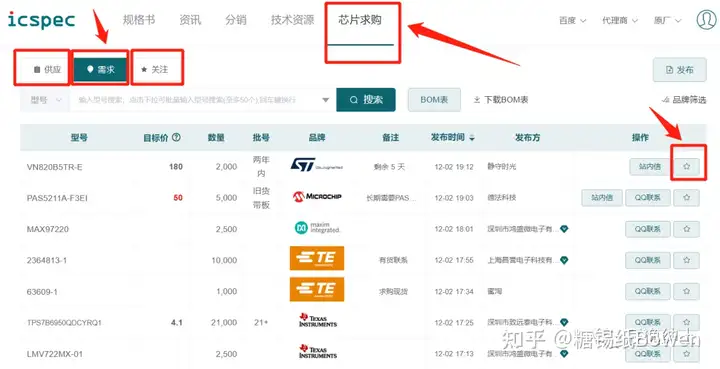The image size is (720, 369).
Task: Expand the search box batch-input arrow
Action: [x=326, y=100]
